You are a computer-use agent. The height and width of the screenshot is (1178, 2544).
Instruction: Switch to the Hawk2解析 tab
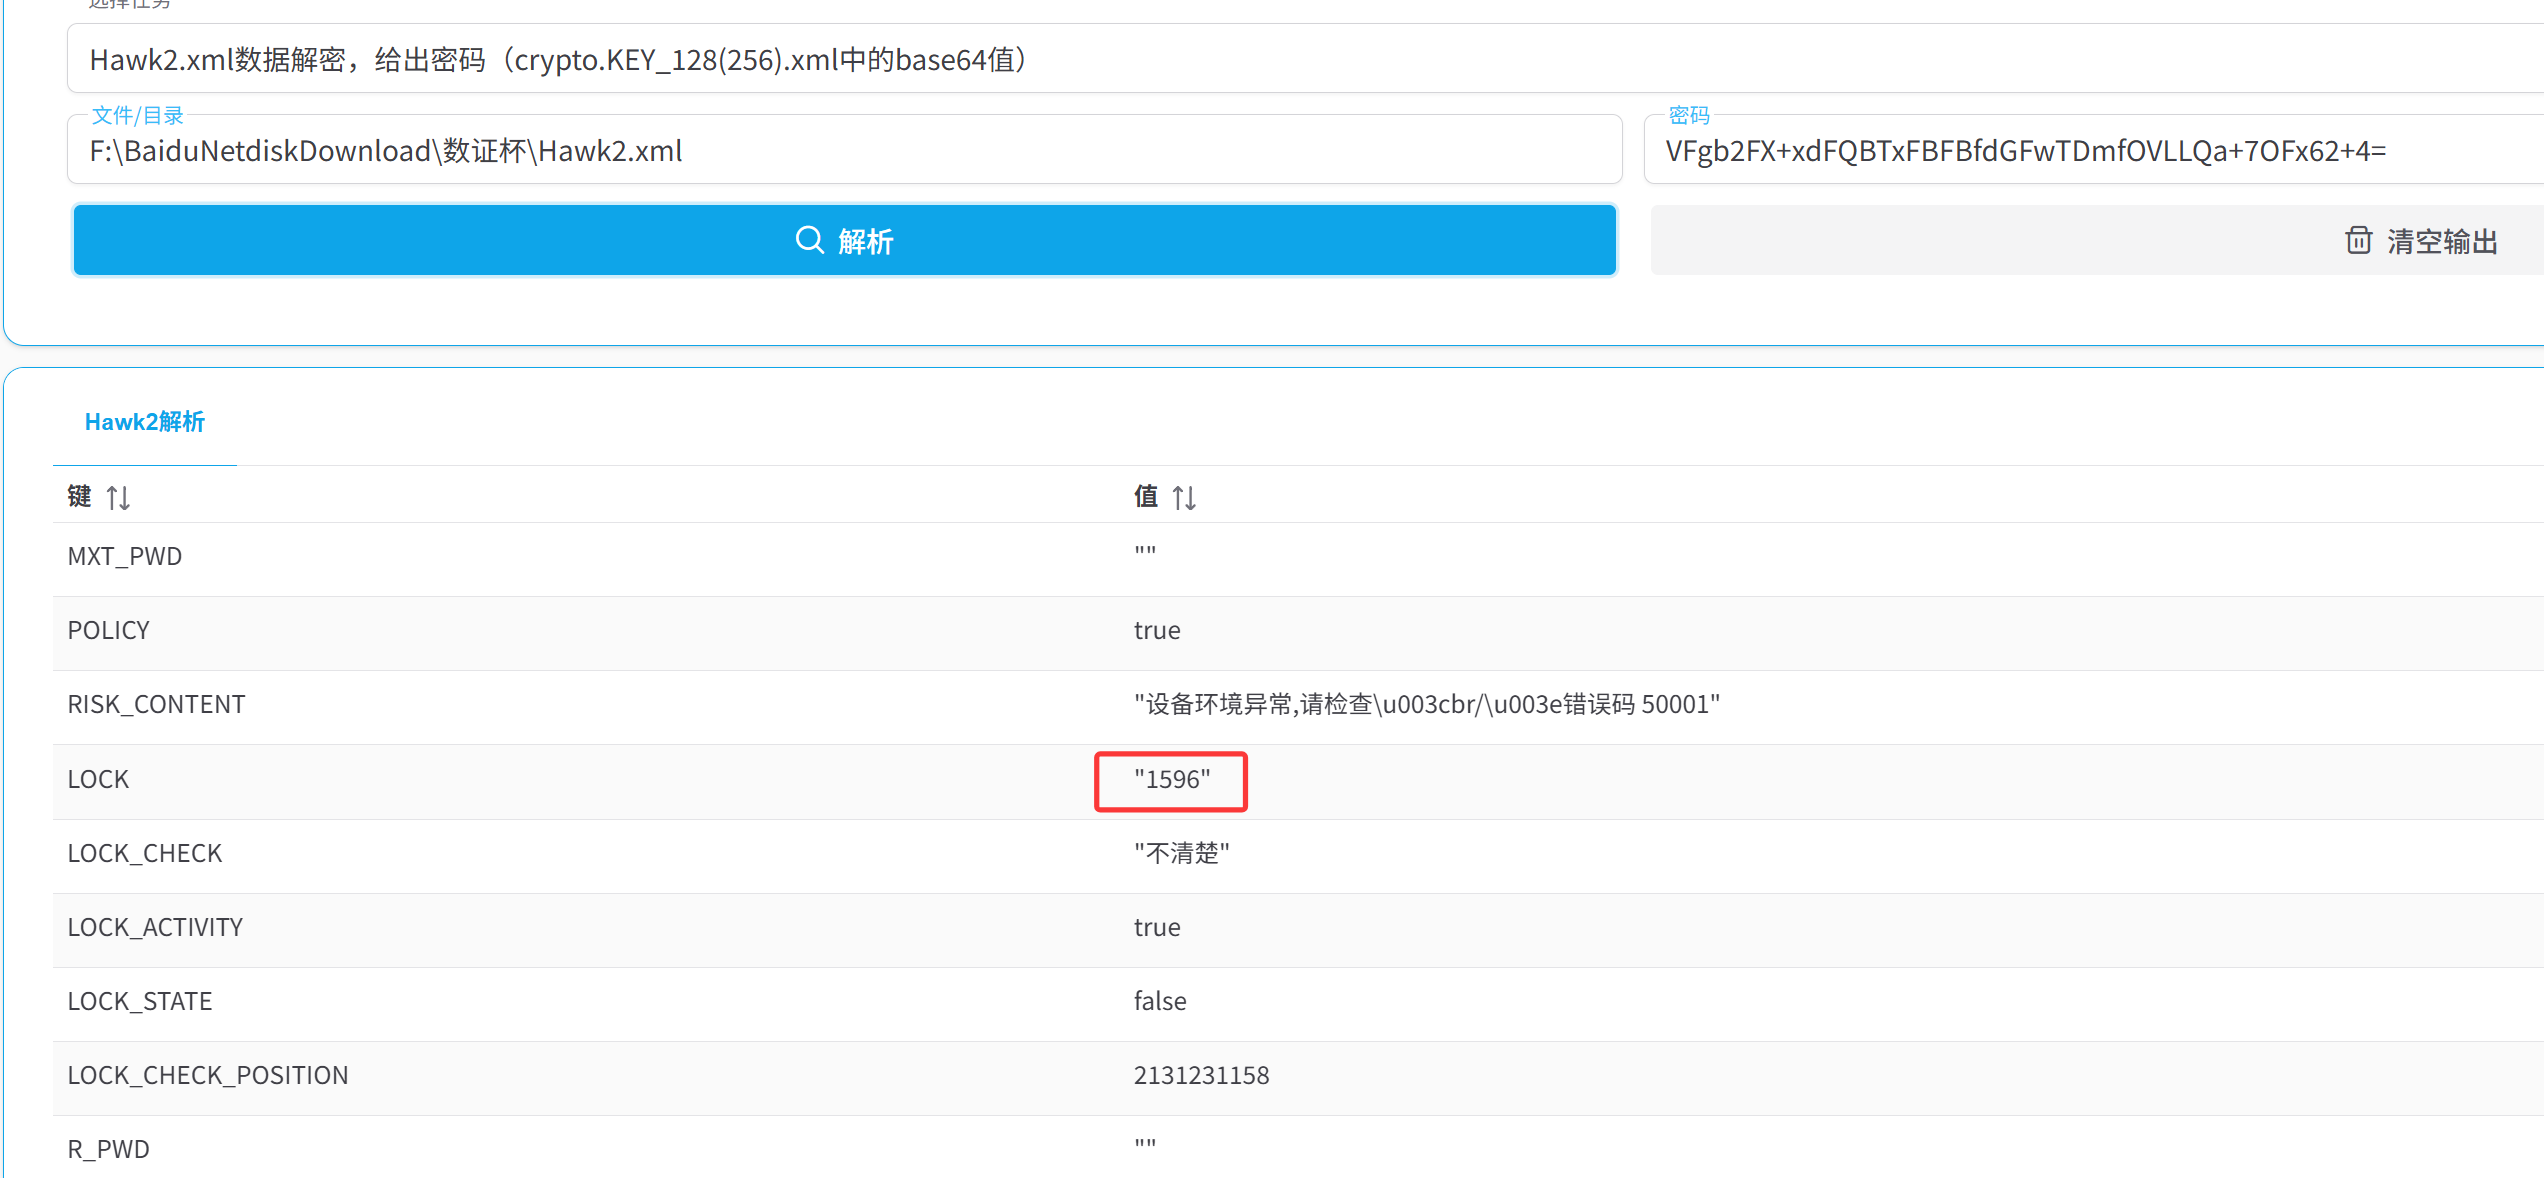(145, 422)
